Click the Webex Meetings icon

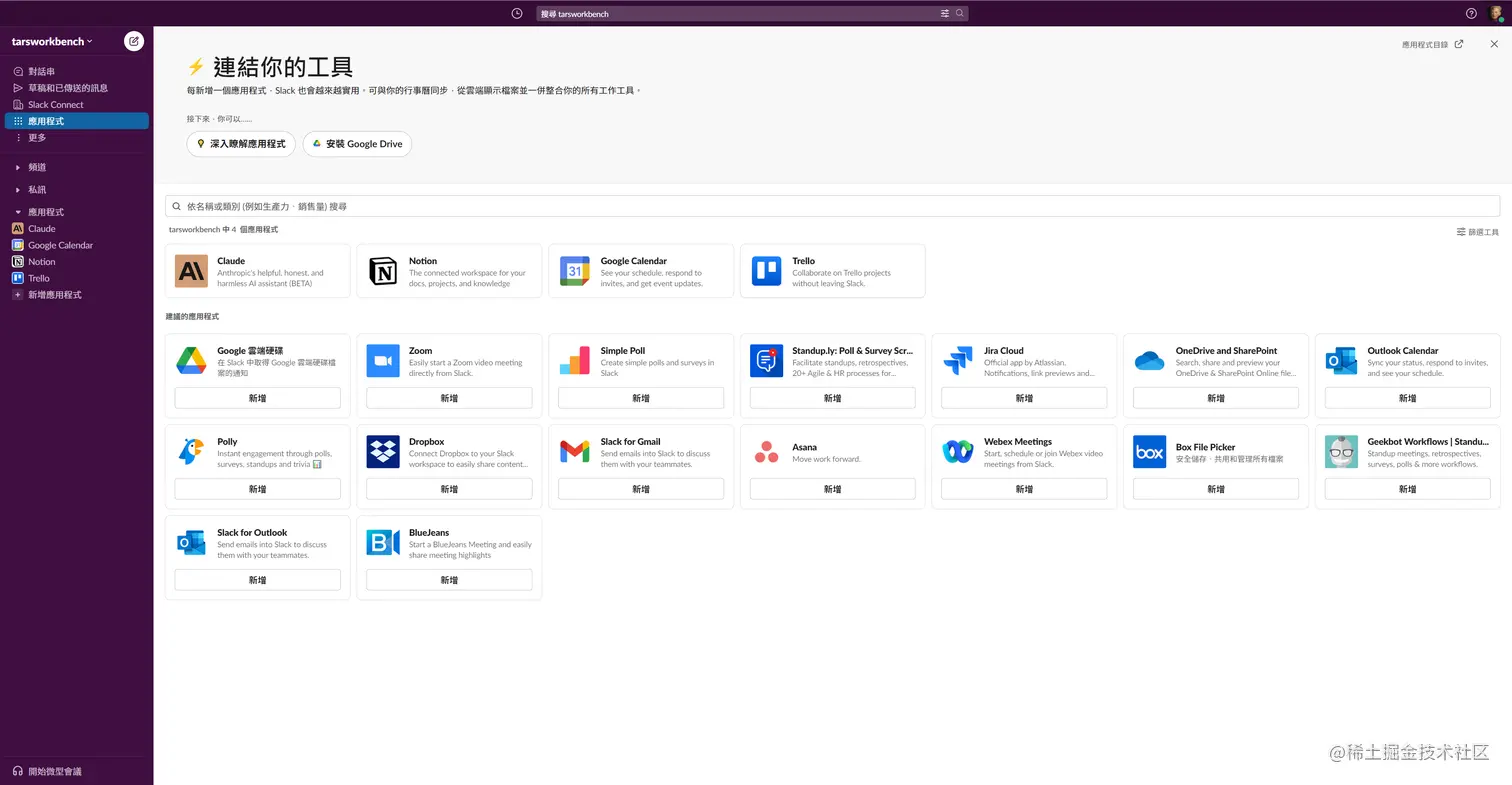point(958,452)
